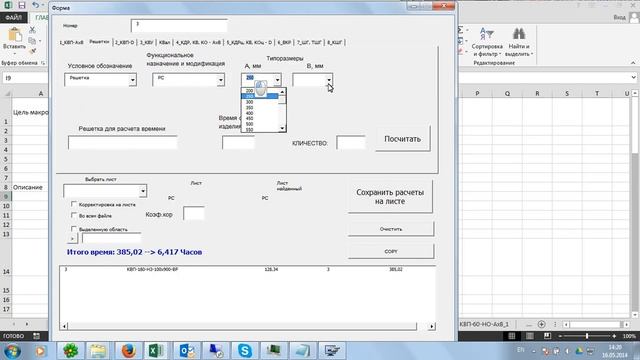The width and height of the screenshot is (640, 360).
Task: Open Skype from the taskbar
Action: point(245,350)
